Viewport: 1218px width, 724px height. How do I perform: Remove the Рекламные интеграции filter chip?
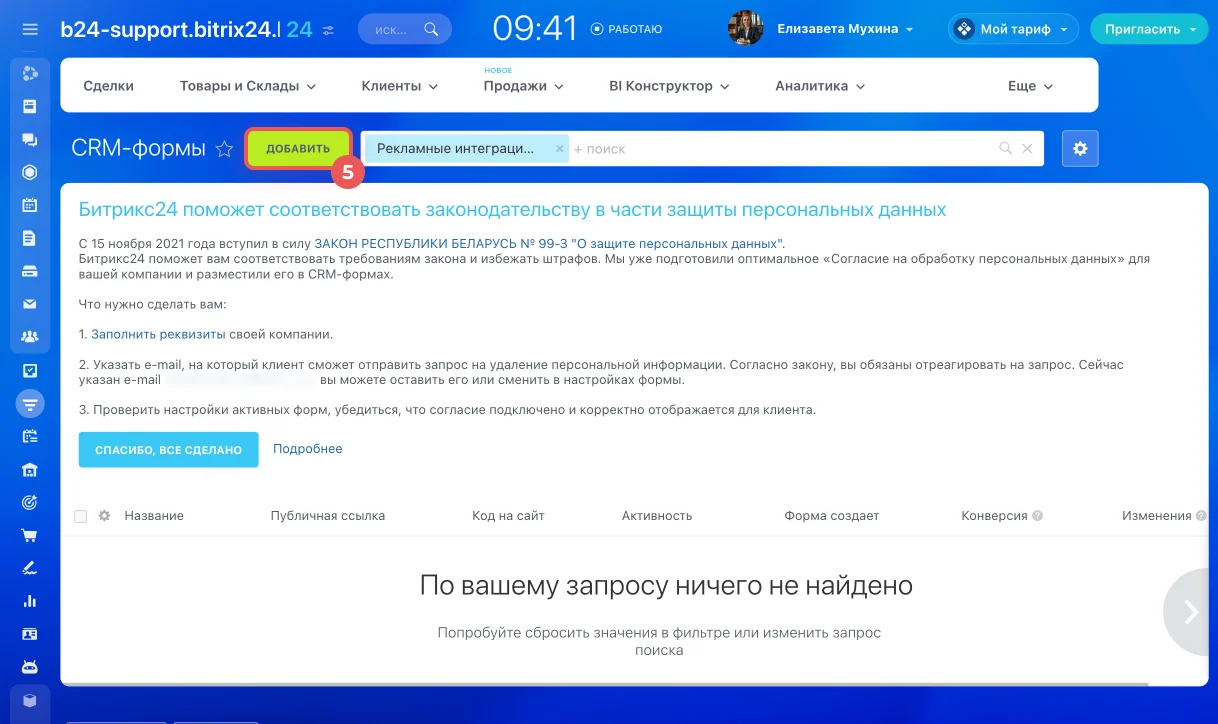click(560, 149)
